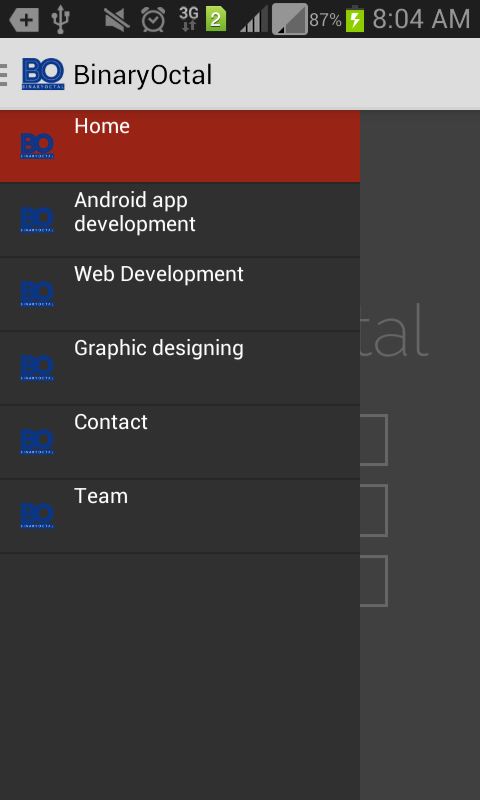480x800 pixels.
Task: Open Android app development section
Action: point(180,220)
